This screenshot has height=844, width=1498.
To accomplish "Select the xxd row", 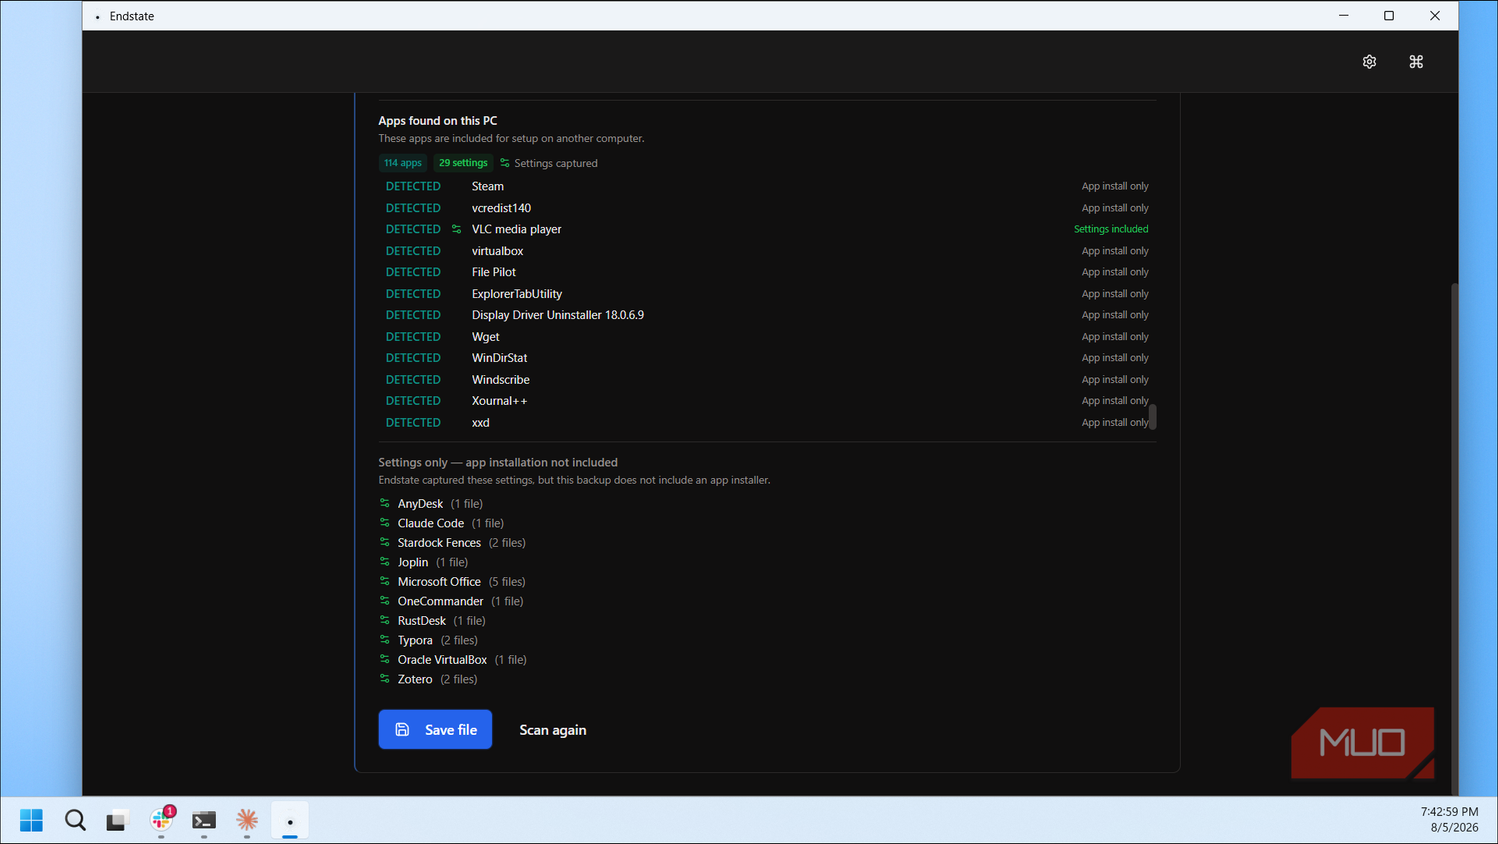I will tap(767, 423).
